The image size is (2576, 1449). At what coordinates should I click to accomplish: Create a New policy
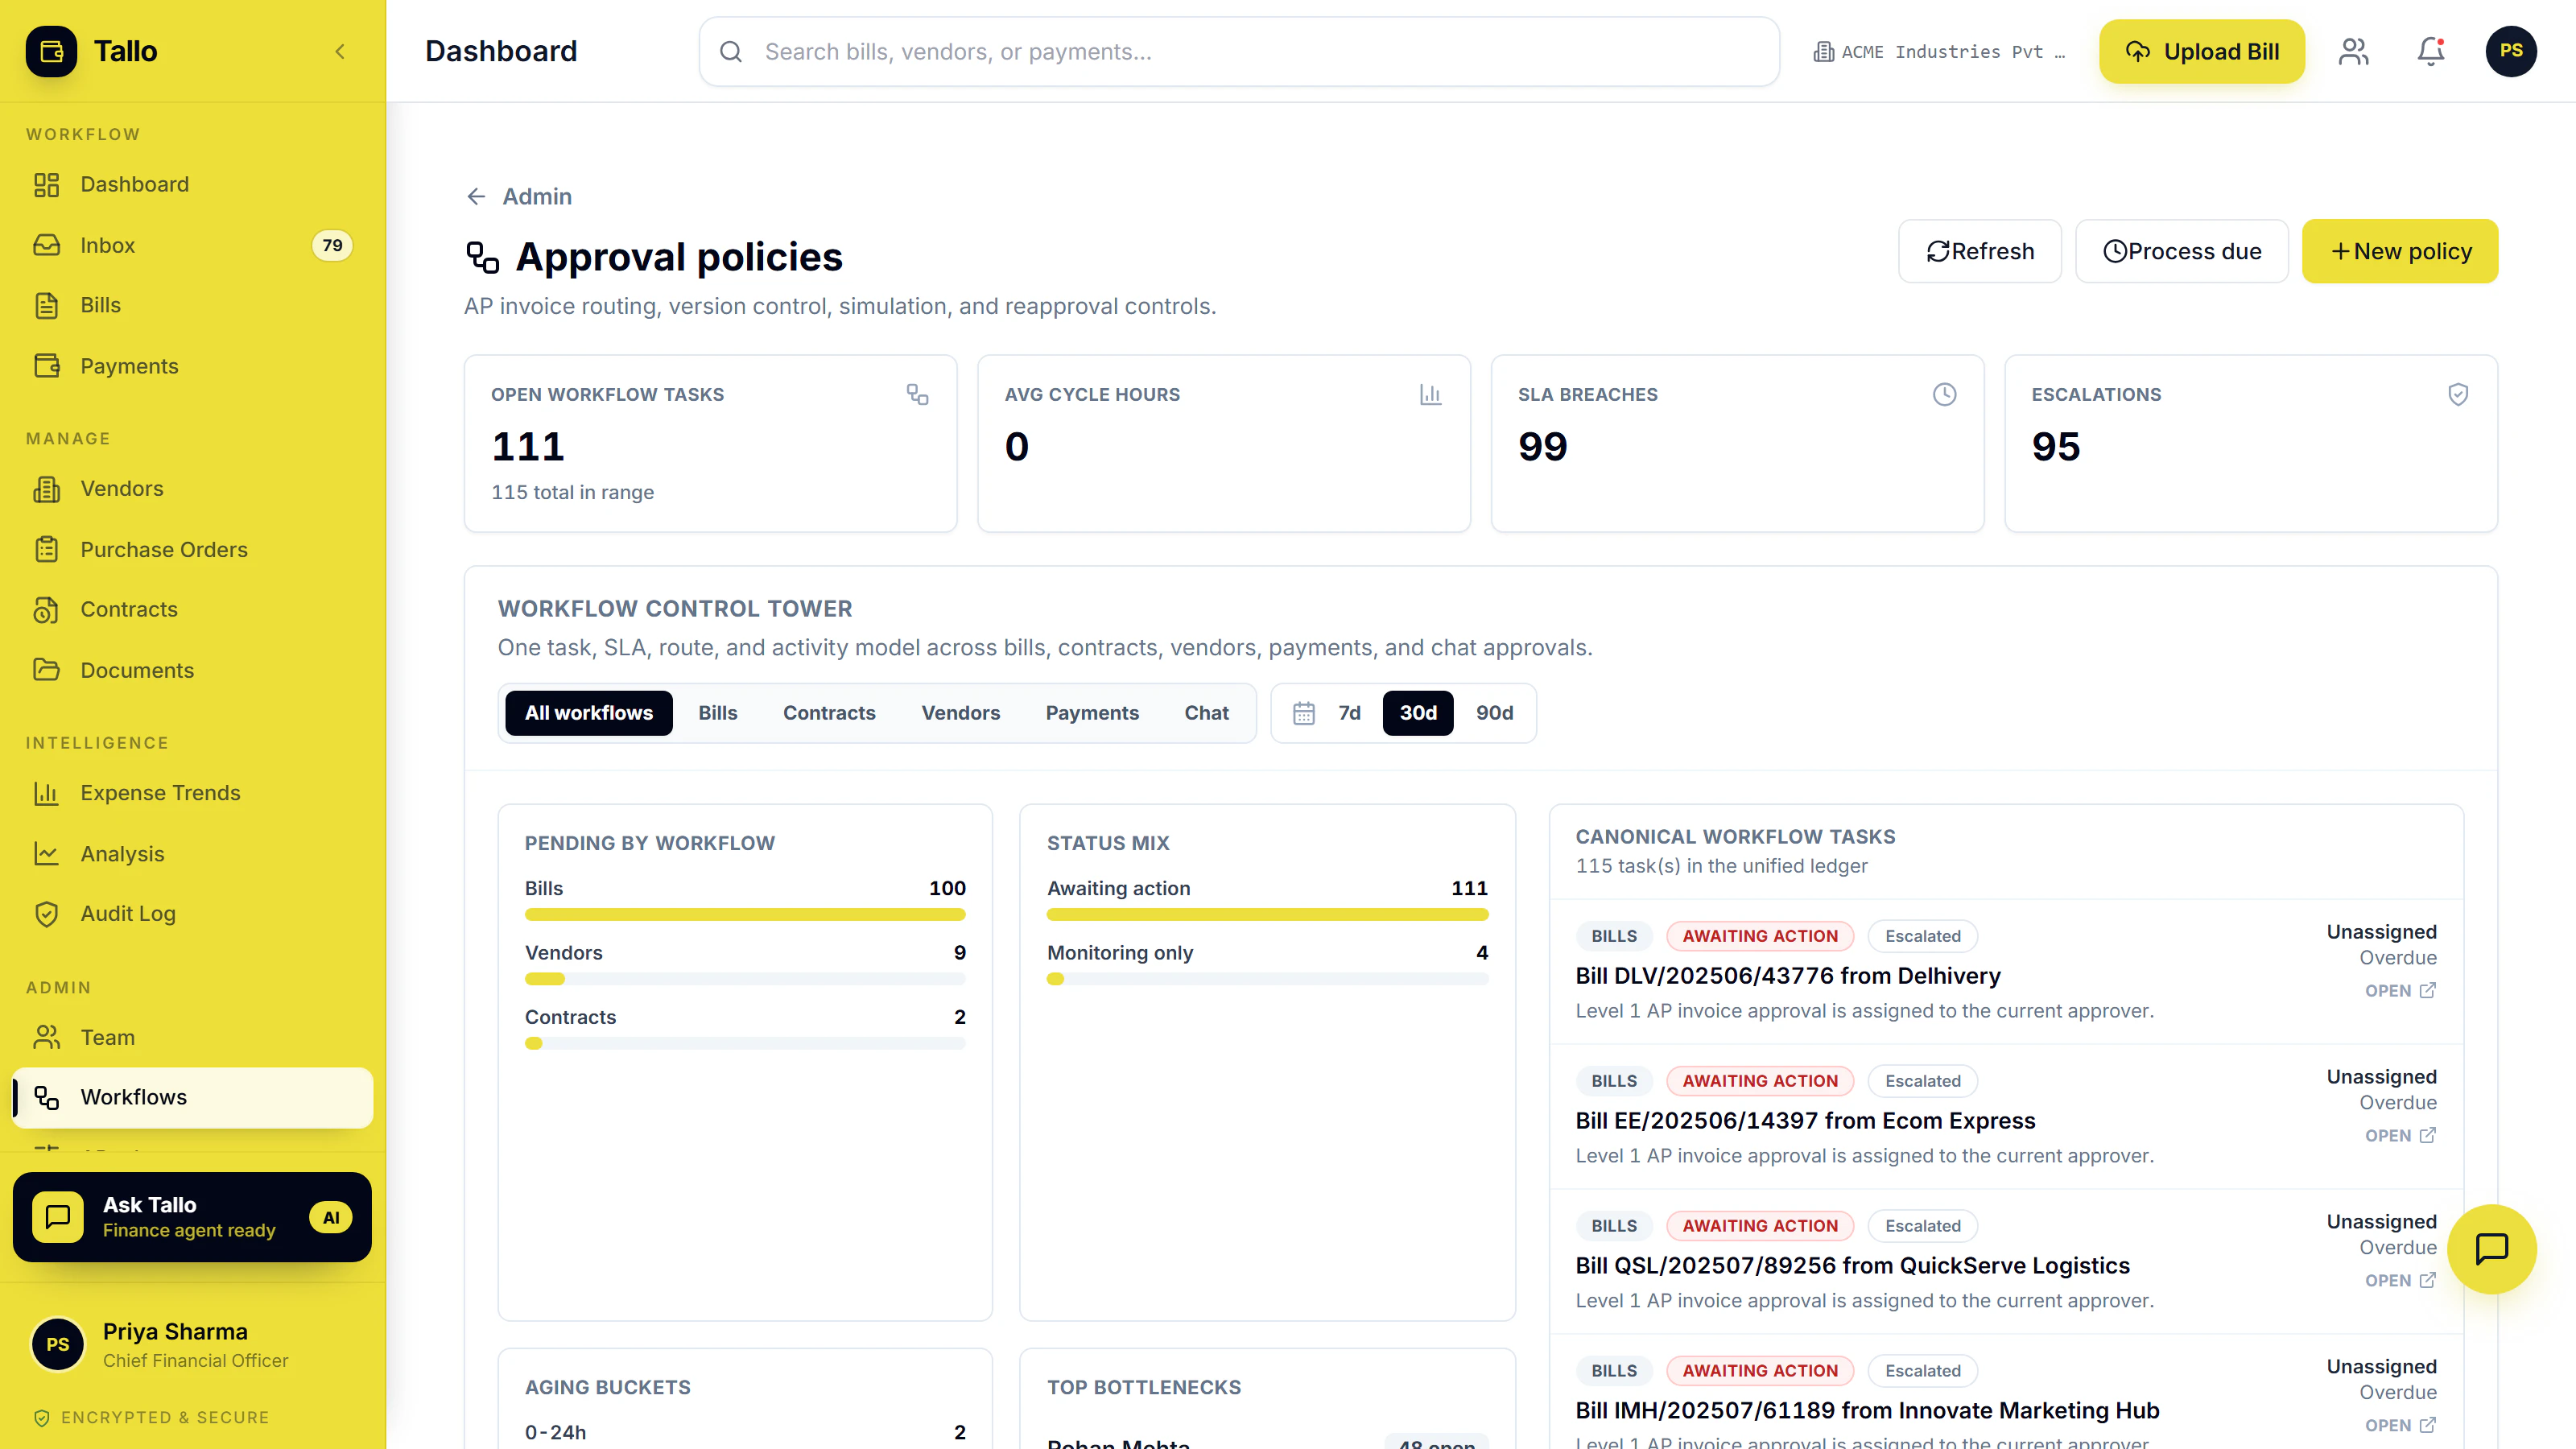pyautogui.click(x=2400, y=251)
